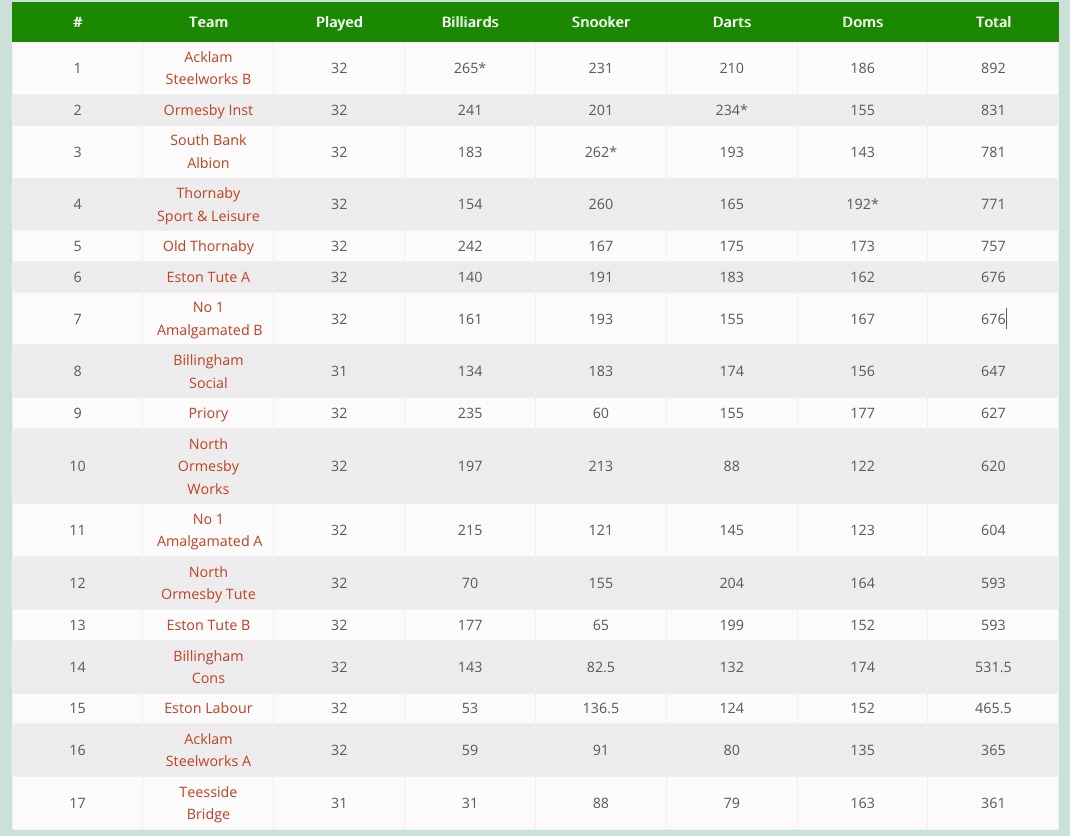The image size is (1070, 836).
Task: Select the Billingham Social team link
Action: [208, 371]
